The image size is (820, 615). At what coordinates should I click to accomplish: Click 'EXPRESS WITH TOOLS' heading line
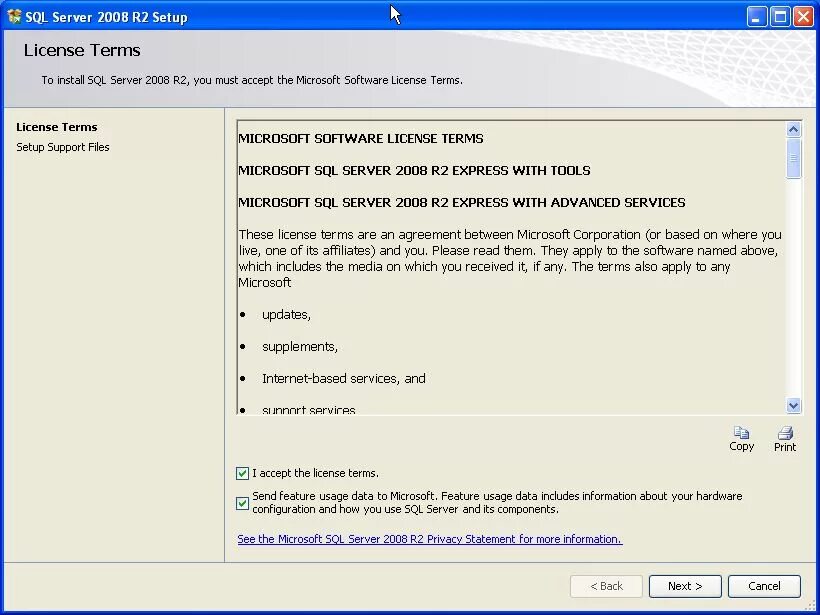pyautogui.click(x=414, y=170)
